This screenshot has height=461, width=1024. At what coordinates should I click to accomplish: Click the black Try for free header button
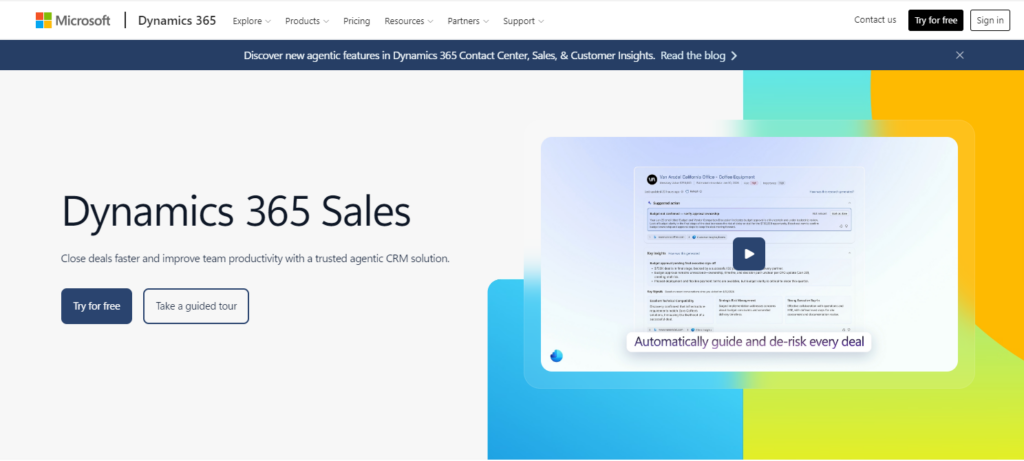(x=935, y=20)
